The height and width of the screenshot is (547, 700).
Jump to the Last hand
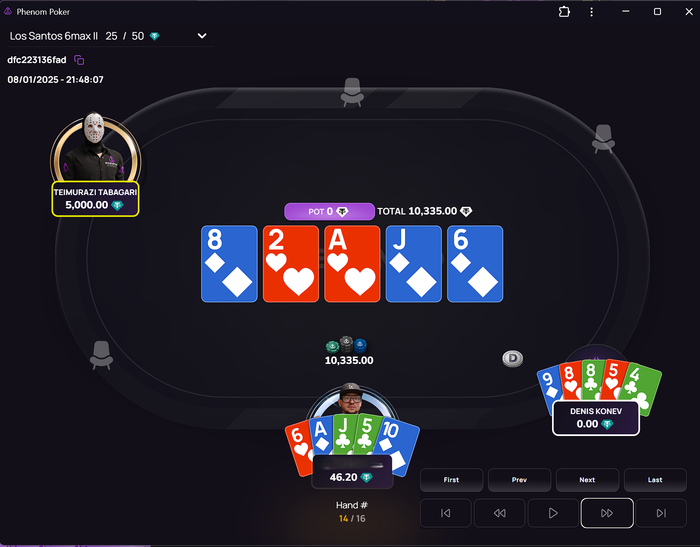click(655, 480)
